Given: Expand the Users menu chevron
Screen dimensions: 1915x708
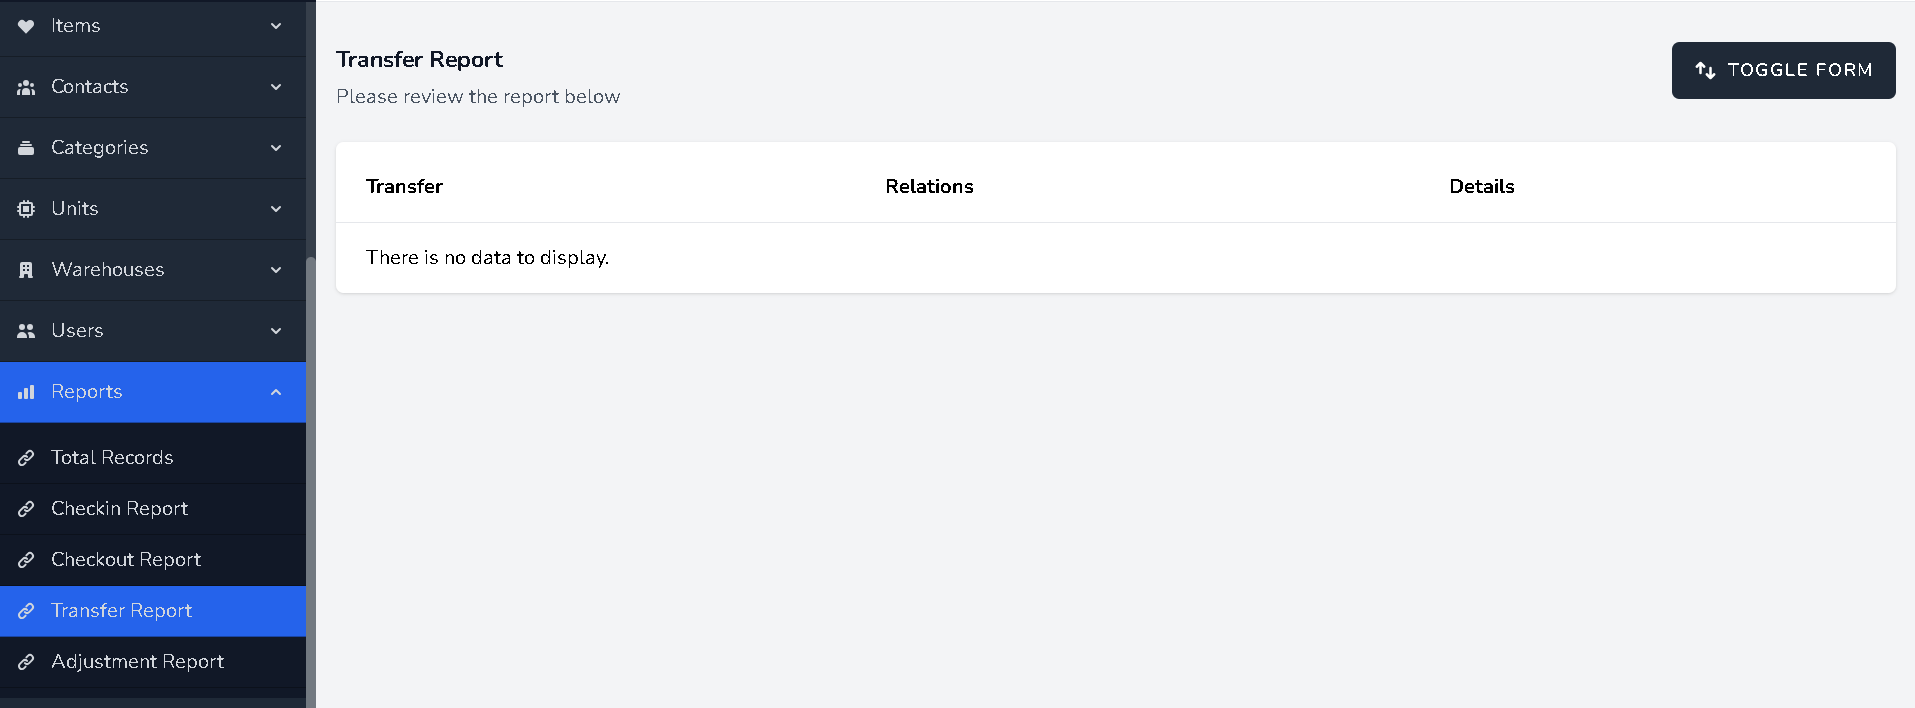Looking at the screenshot, I should click(x=276, y=330).
